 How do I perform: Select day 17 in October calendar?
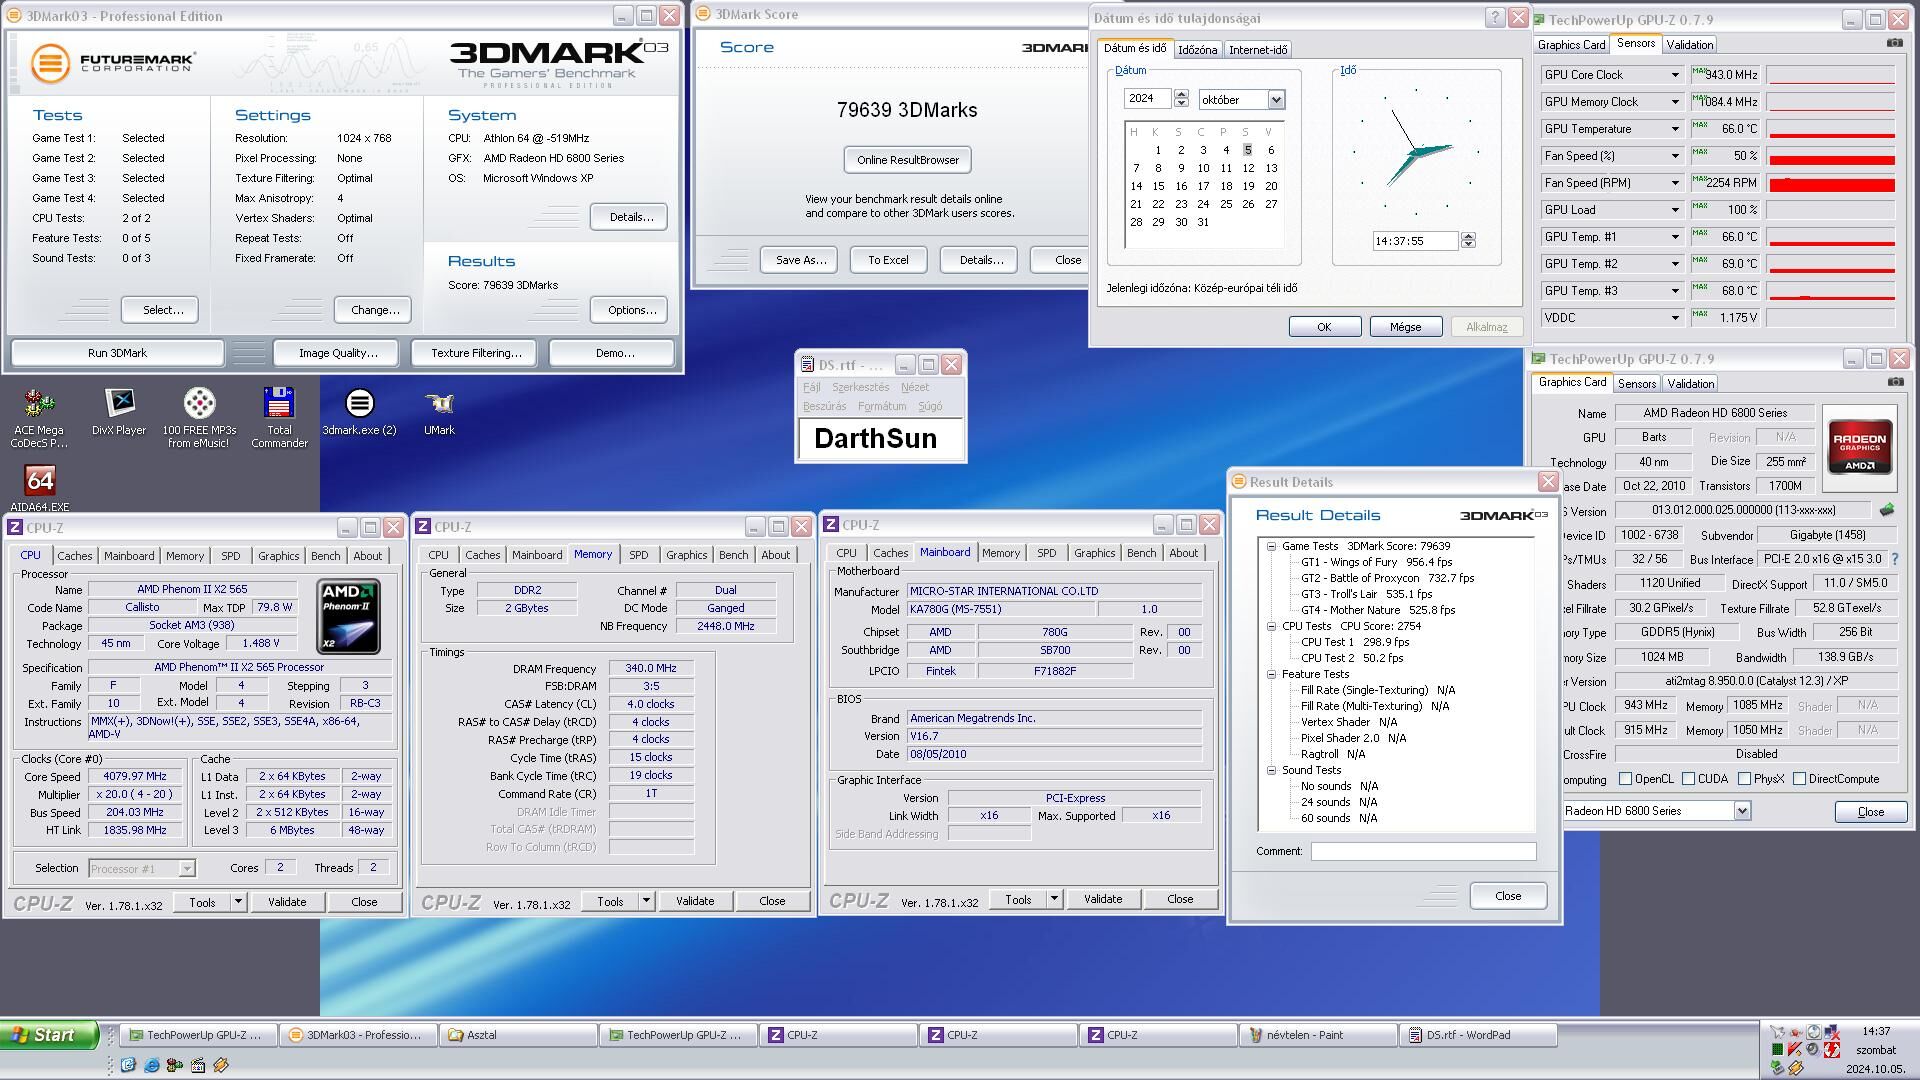(x=1203, y=186)
